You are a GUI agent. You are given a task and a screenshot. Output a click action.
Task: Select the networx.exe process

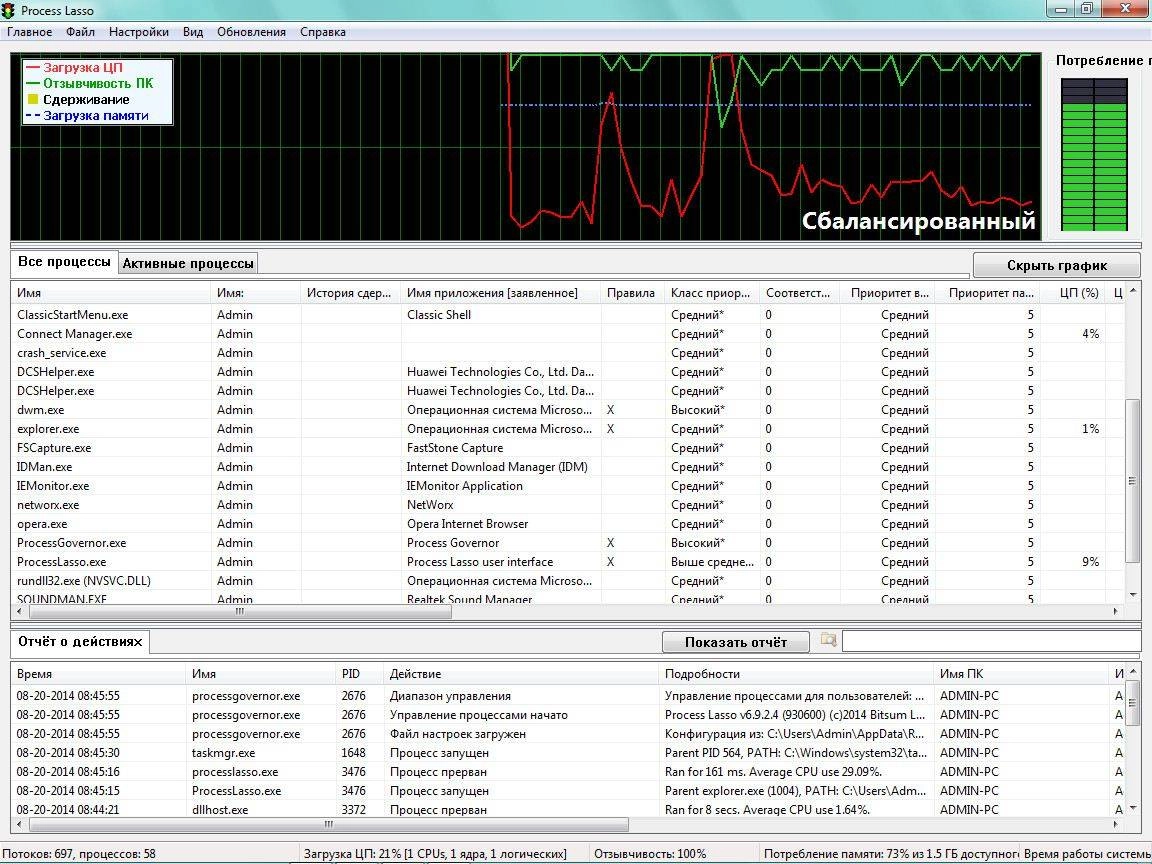(x=567, y=505)
